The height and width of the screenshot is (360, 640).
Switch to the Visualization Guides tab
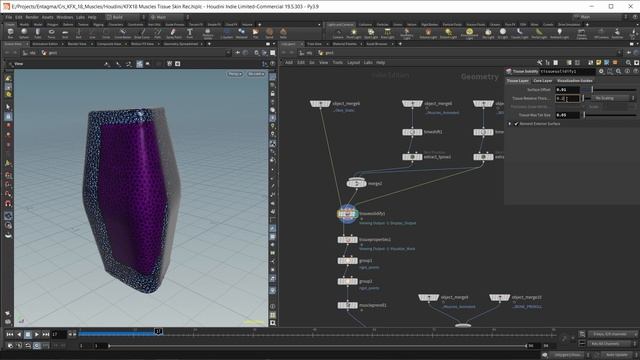tap(574, 81)
